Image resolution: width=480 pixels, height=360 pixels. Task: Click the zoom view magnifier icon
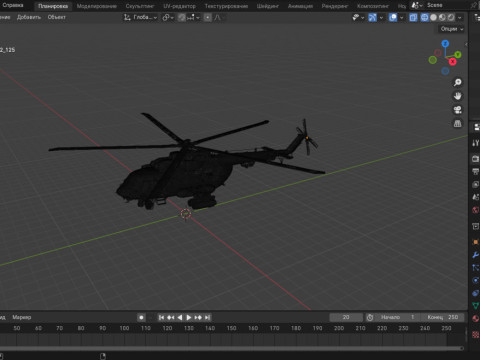pyautogui.click(x=458, y=82)
